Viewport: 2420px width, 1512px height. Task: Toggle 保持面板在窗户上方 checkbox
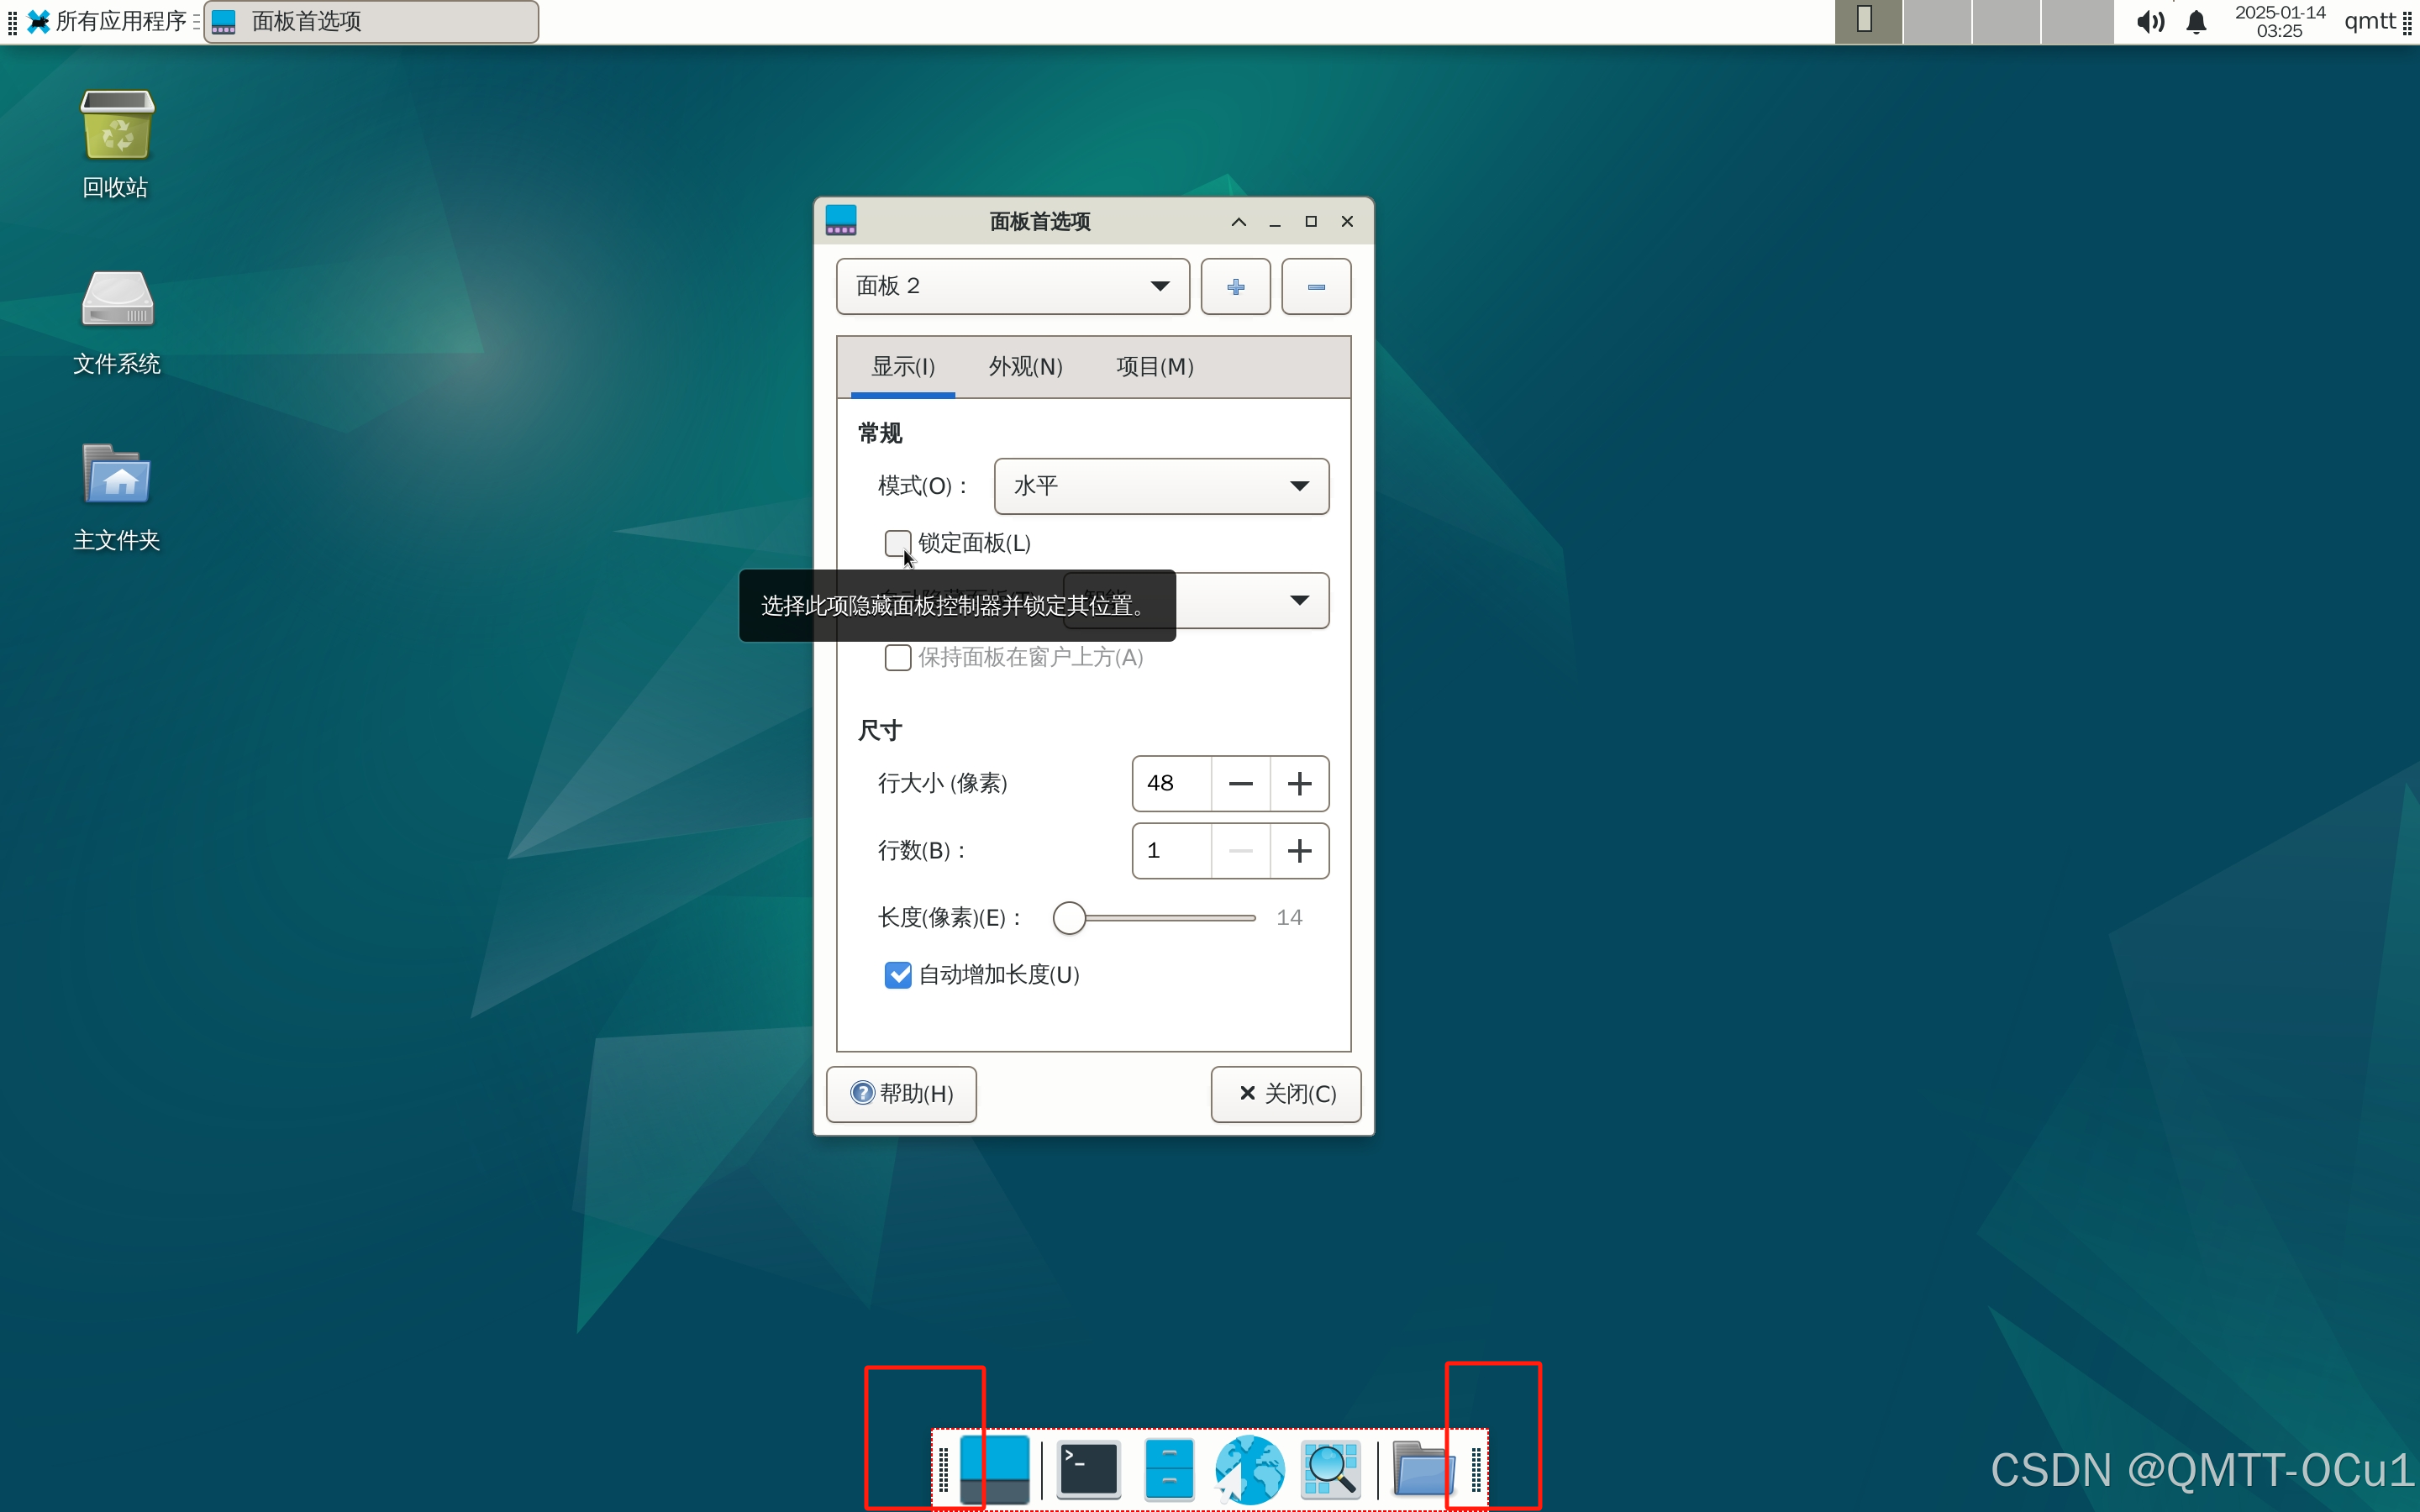click(x=897, y=657)
